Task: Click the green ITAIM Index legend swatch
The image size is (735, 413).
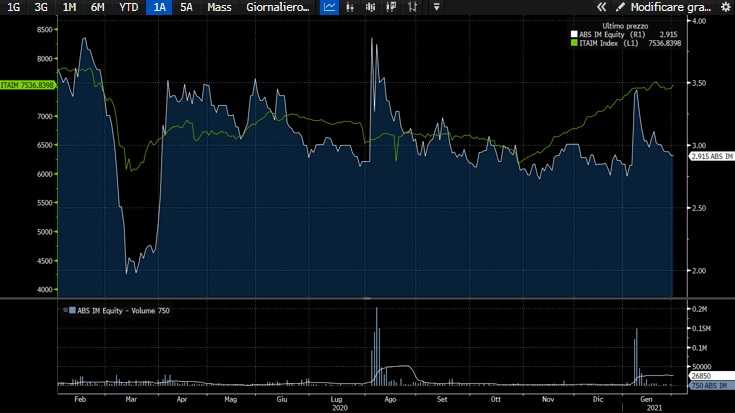Action: [573, 43]
